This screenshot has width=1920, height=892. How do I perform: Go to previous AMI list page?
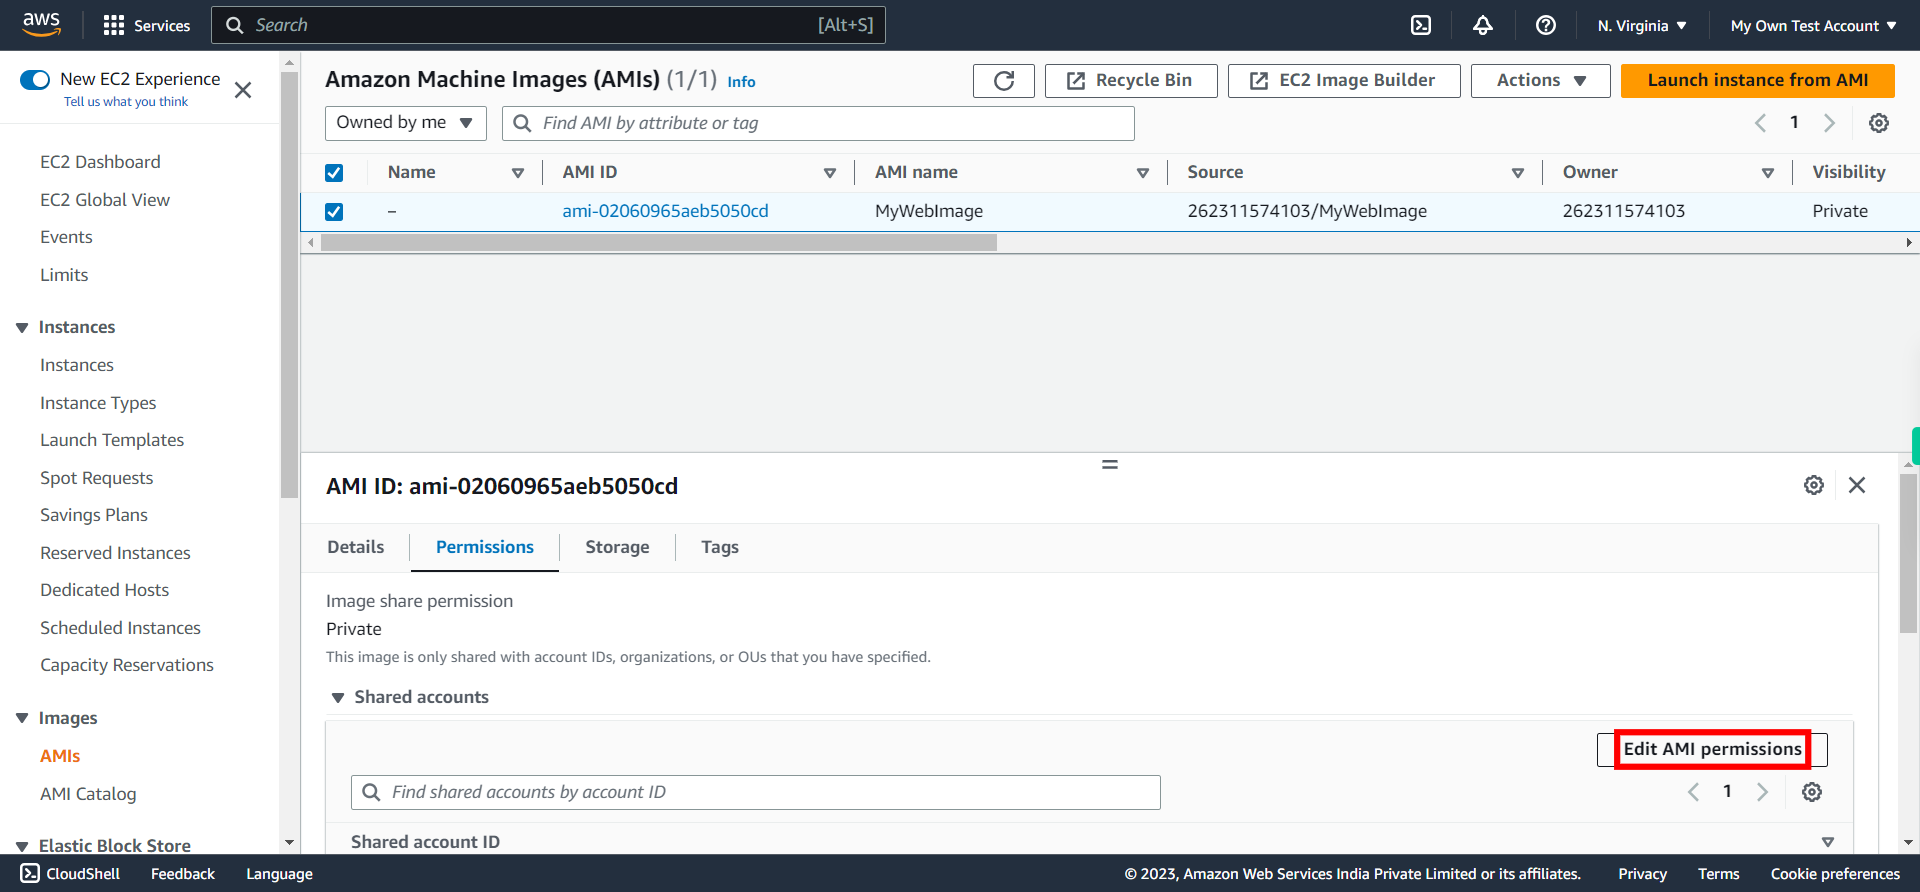coord(1761,123)
